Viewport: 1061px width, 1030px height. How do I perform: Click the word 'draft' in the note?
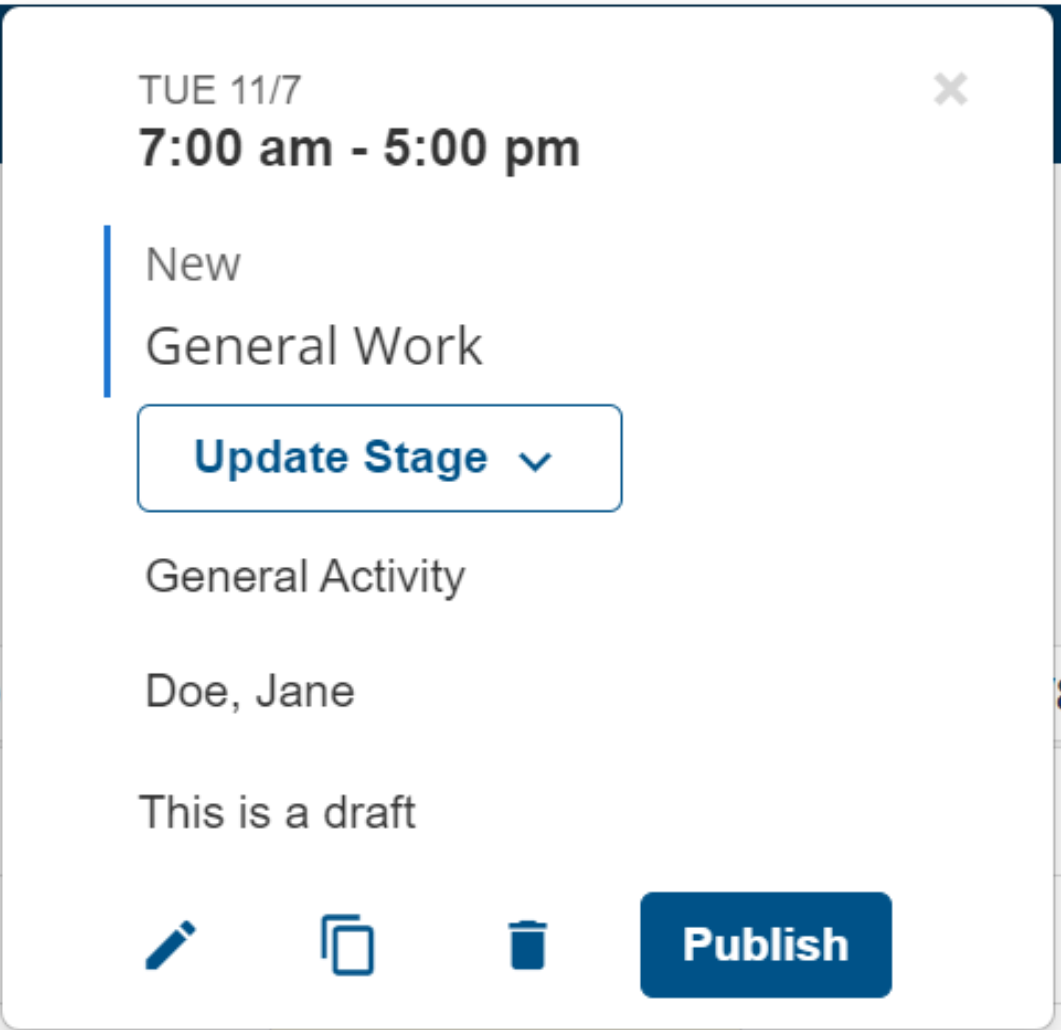(x=368, y=812)
